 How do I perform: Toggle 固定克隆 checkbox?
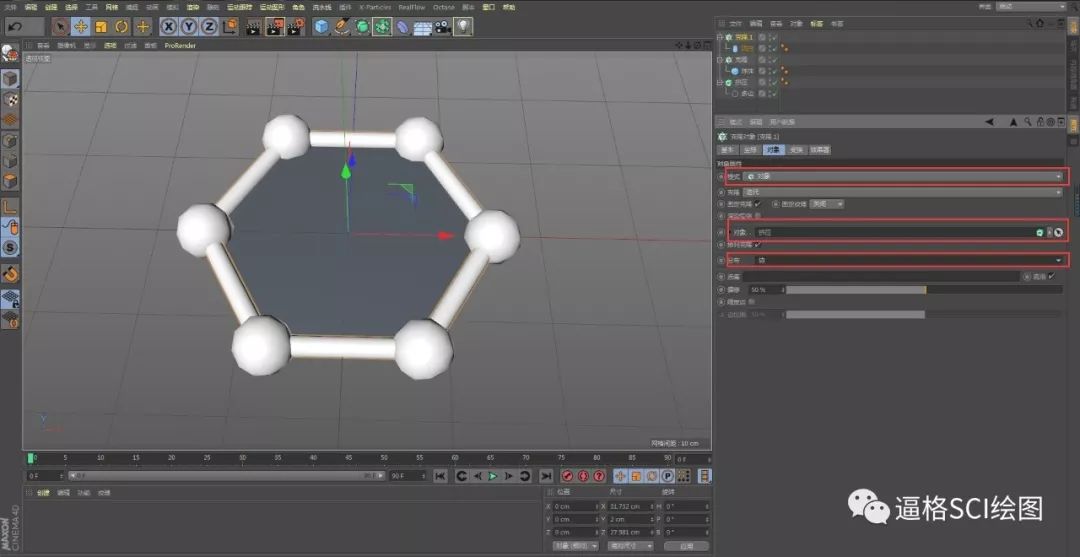758,204
